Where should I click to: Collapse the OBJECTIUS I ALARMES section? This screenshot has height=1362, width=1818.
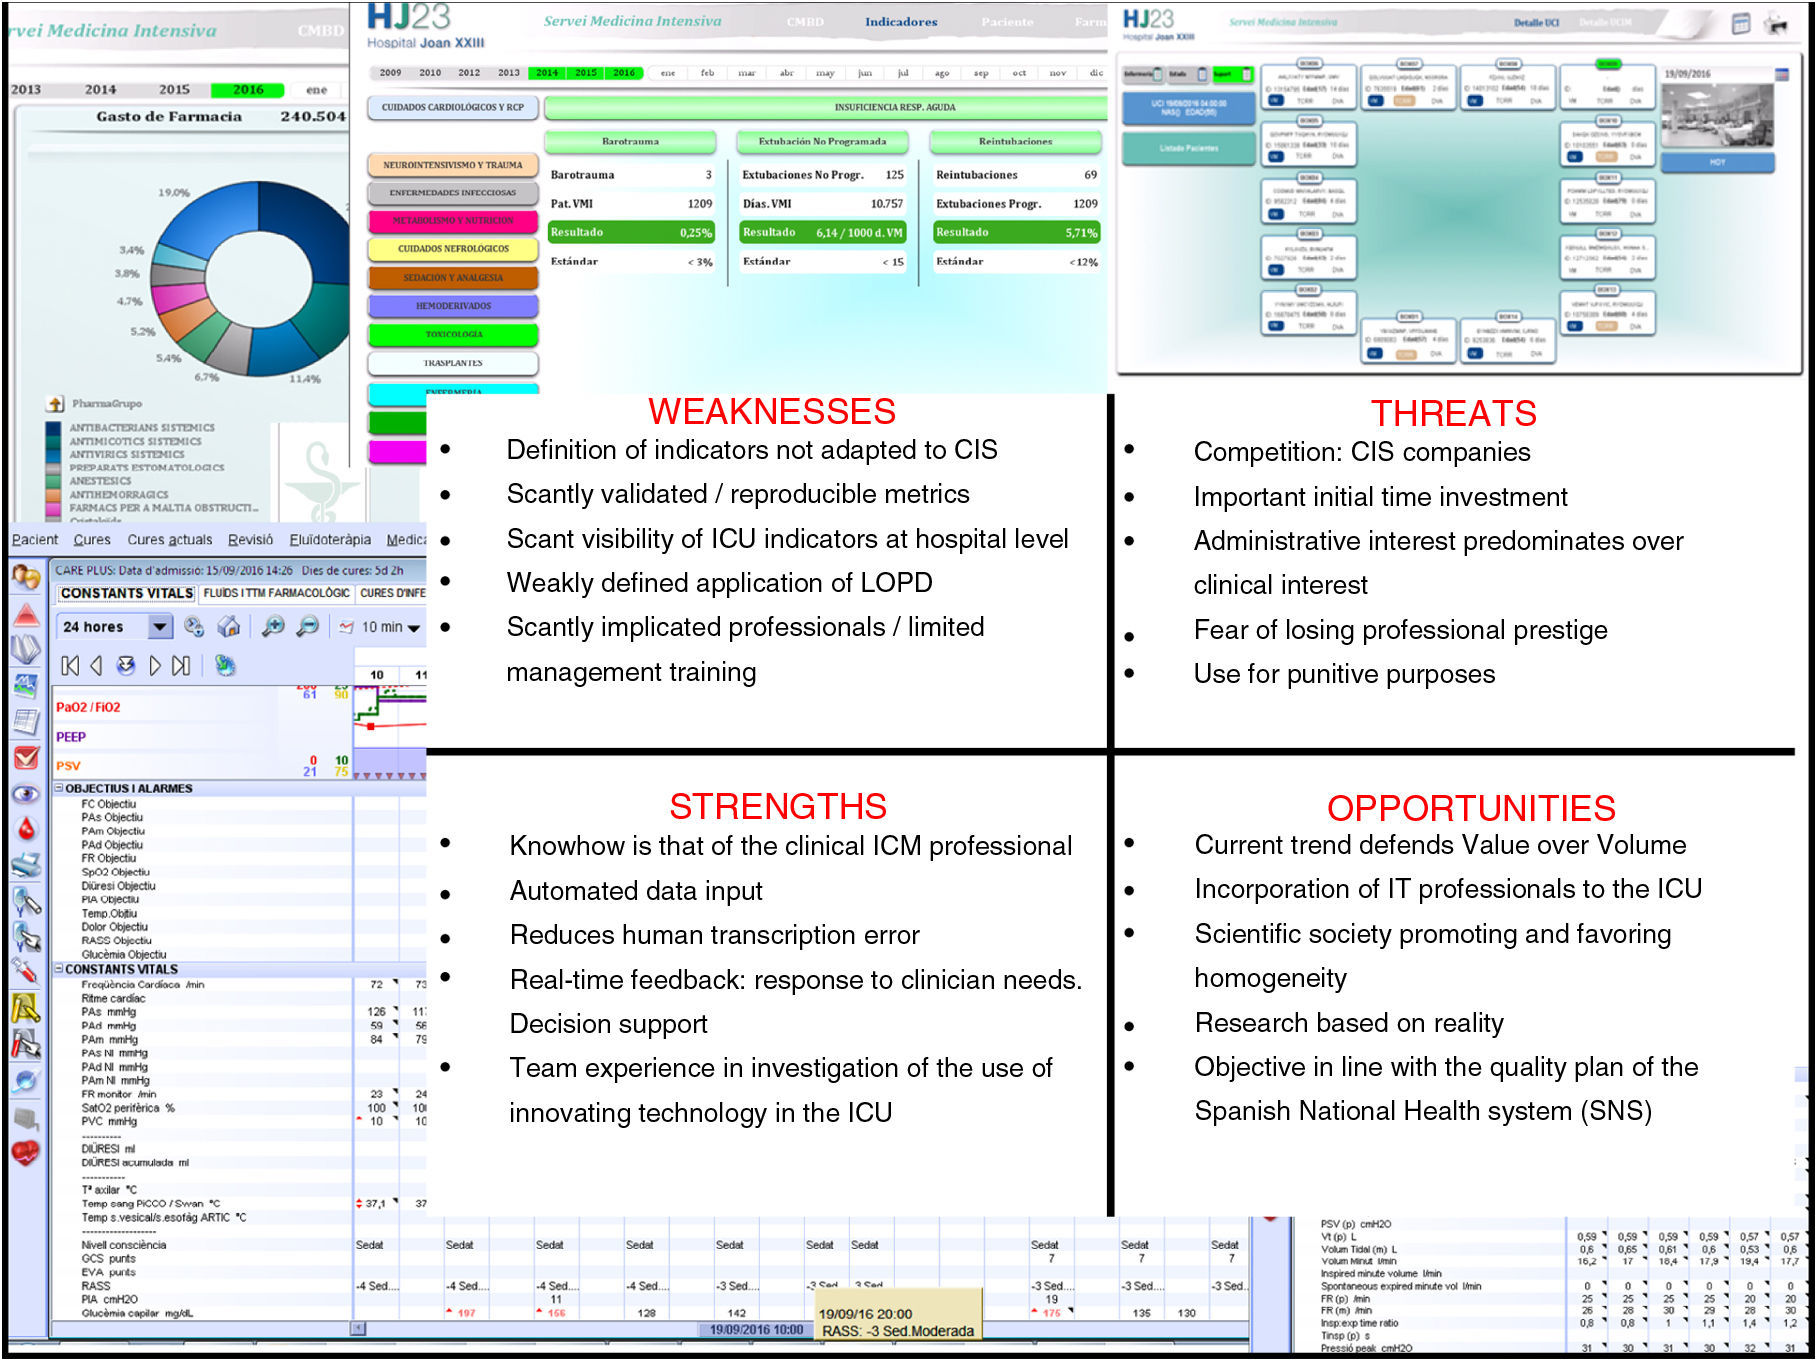point(58,788)
